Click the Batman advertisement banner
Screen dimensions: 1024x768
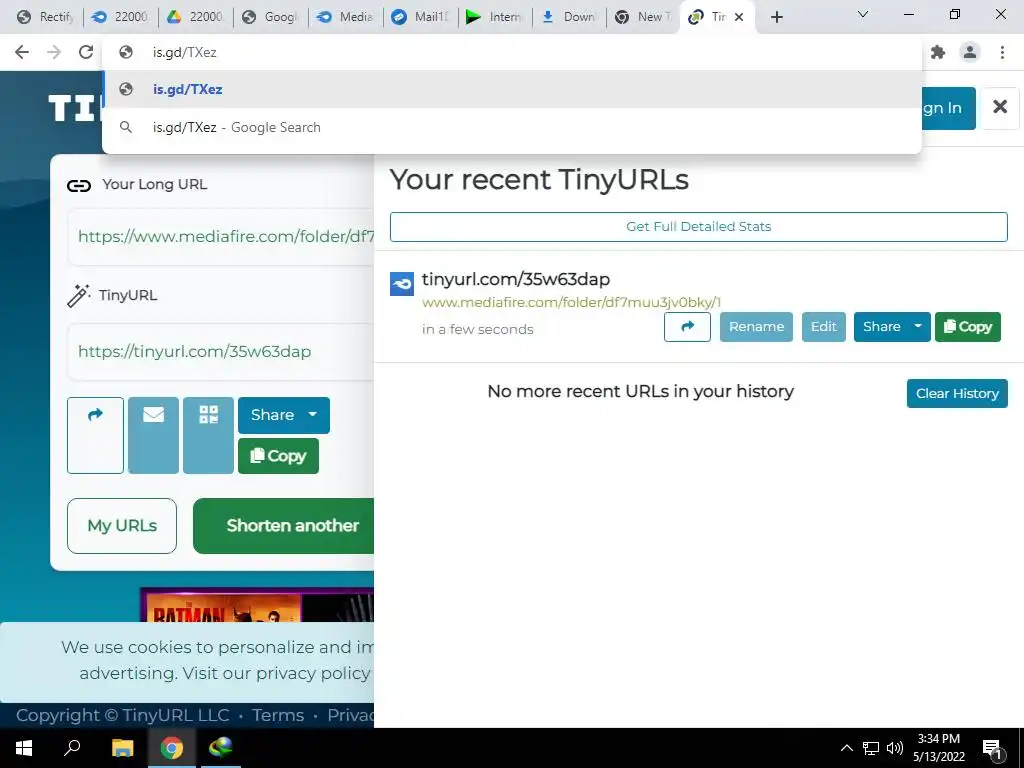point(257,605)
